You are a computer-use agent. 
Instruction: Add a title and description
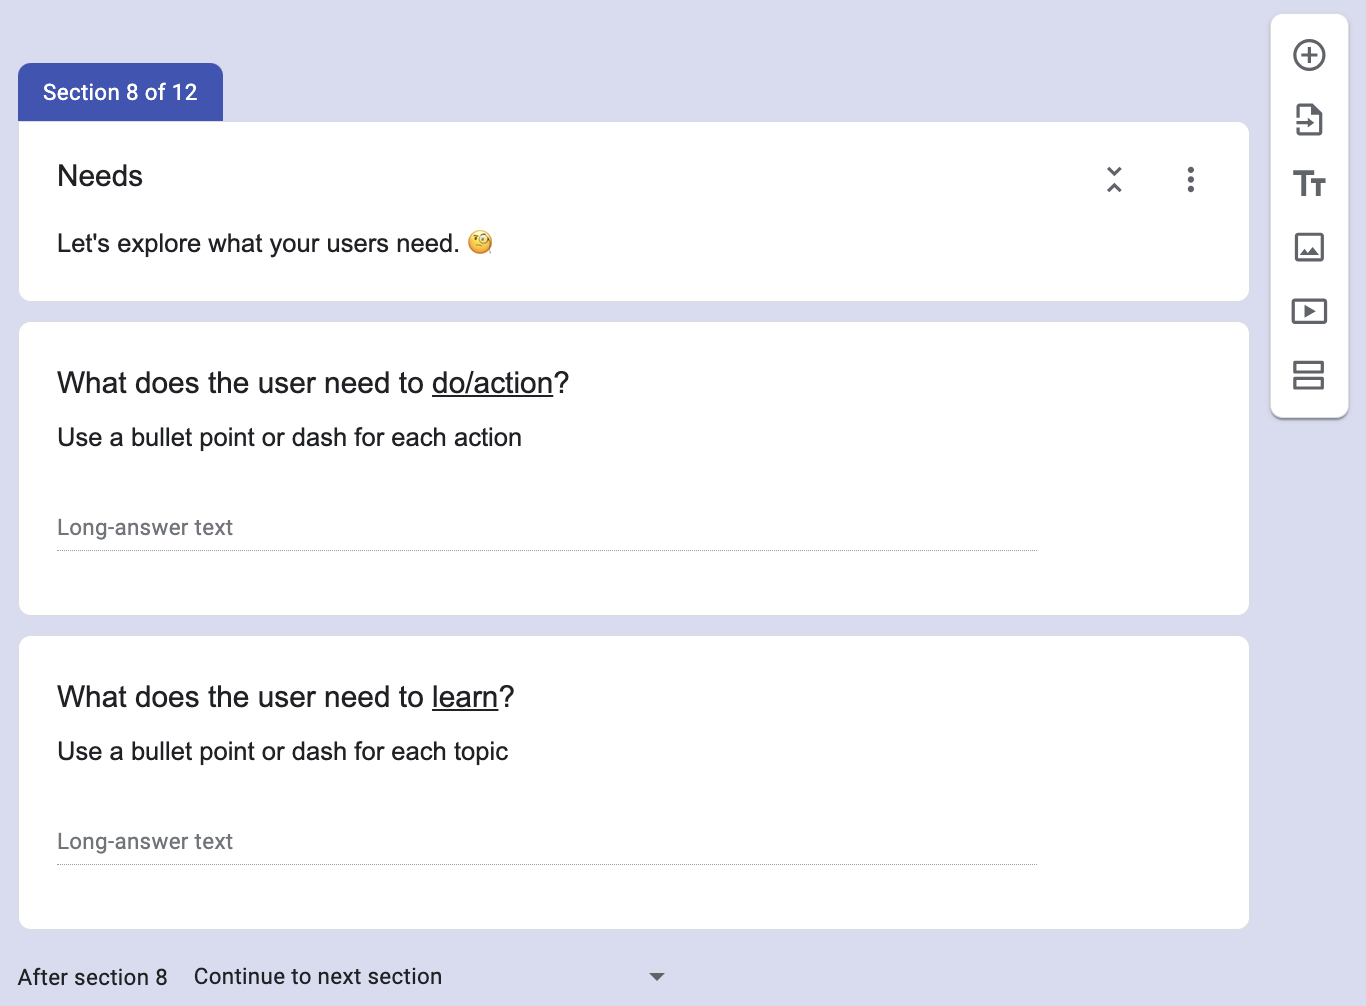click(1309, 183)
